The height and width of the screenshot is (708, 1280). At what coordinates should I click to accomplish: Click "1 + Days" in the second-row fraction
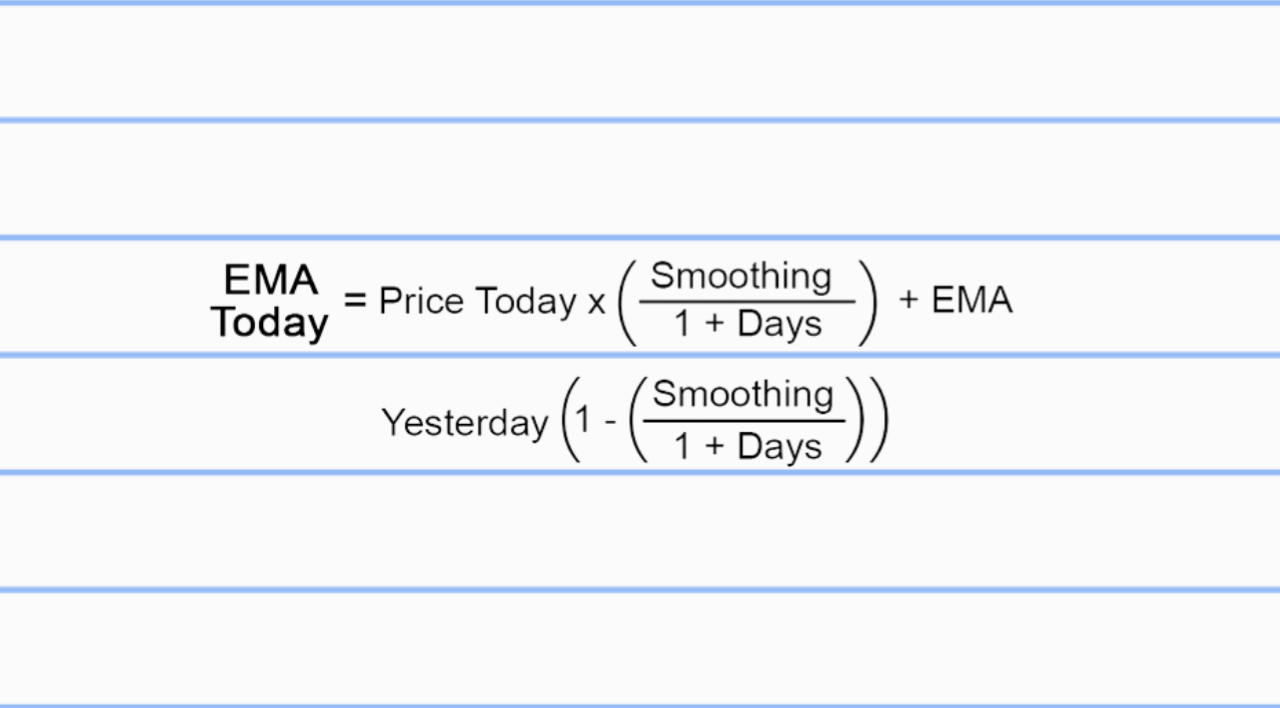(x=747, y=445)
